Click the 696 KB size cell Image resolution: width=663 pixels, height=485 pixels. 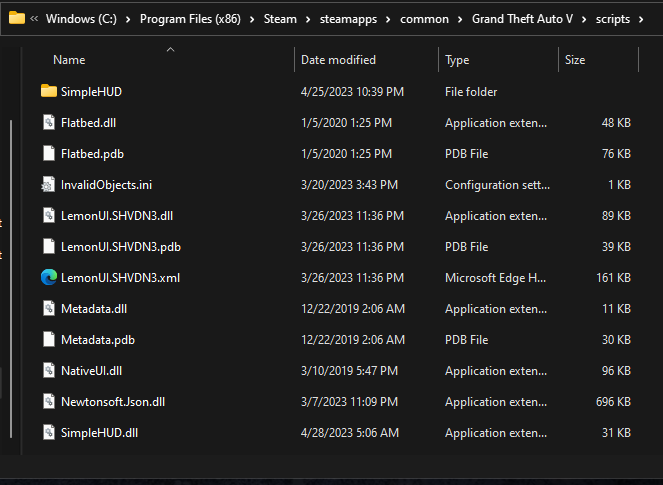pyautogui.click(x=613, y=402)
